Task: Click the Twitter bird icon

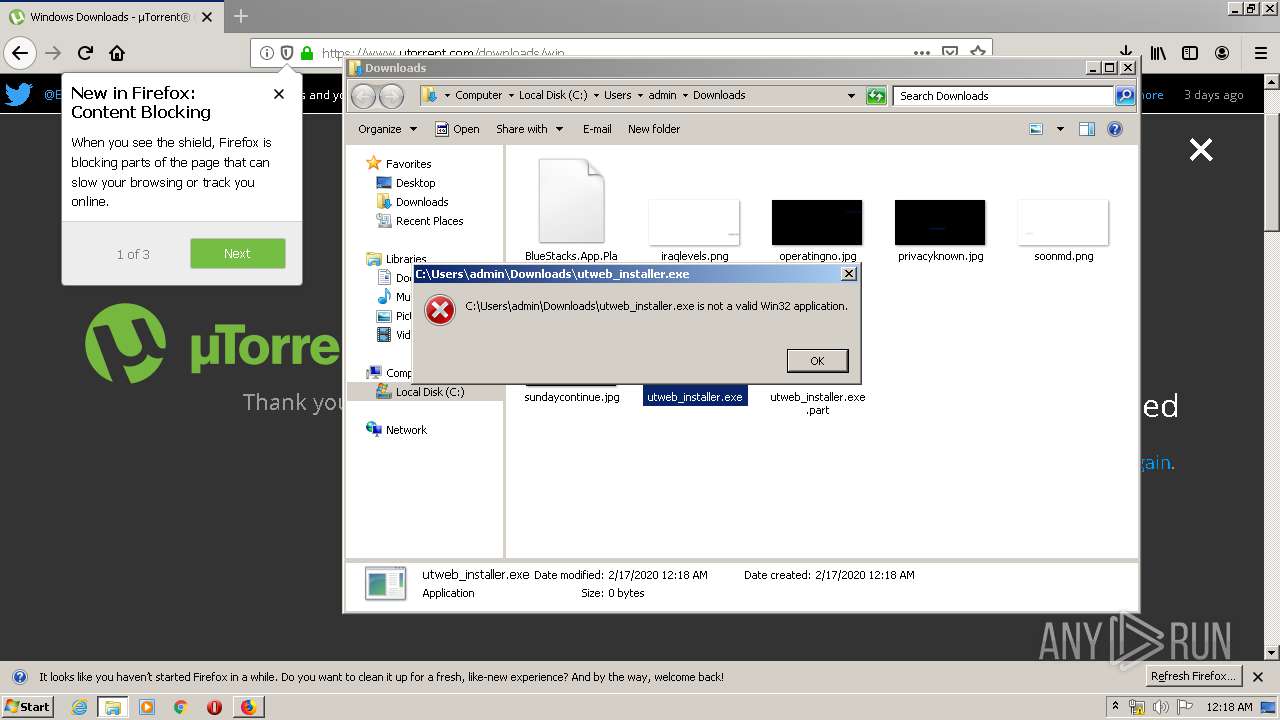Action: point(18,95)
